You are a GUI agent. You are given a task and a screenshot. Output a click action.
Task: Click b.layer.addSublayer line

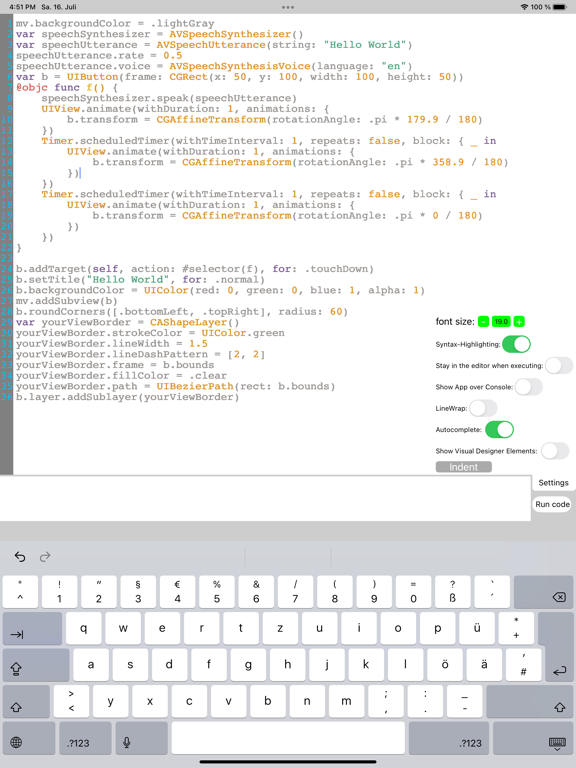click(x=127, y=397)
